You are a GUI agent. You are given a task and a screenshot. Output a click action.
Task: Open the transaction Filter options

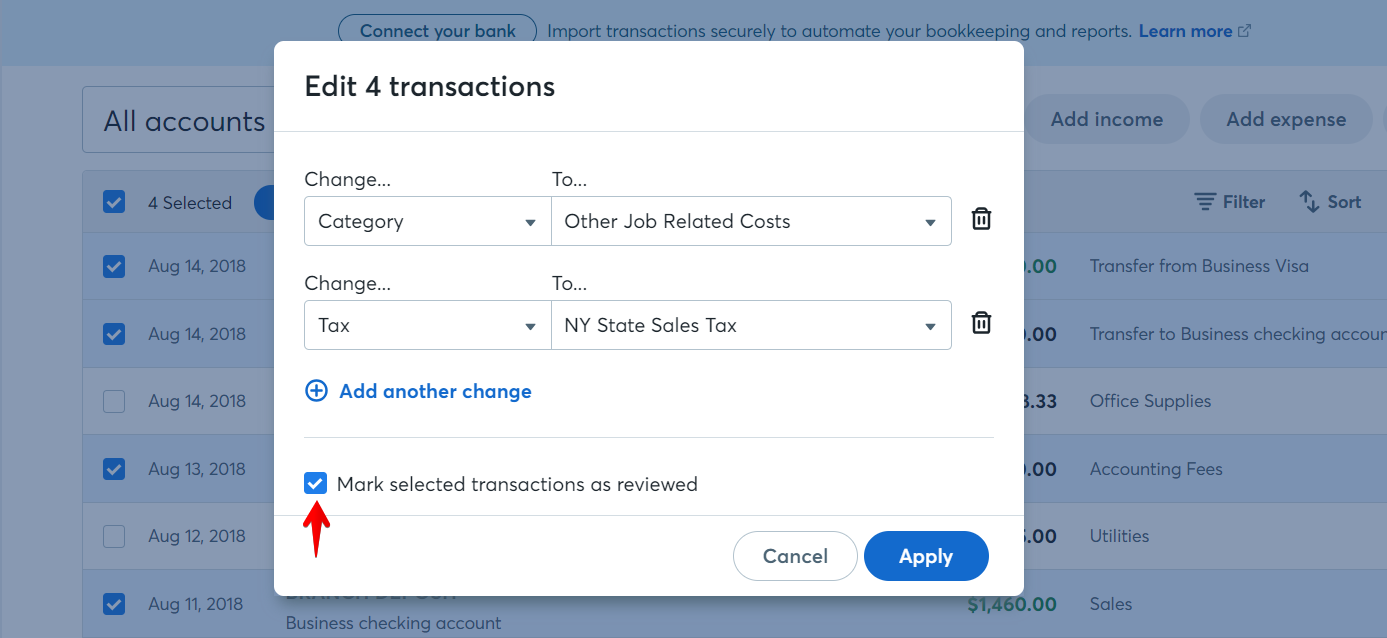pos(1229,201)
